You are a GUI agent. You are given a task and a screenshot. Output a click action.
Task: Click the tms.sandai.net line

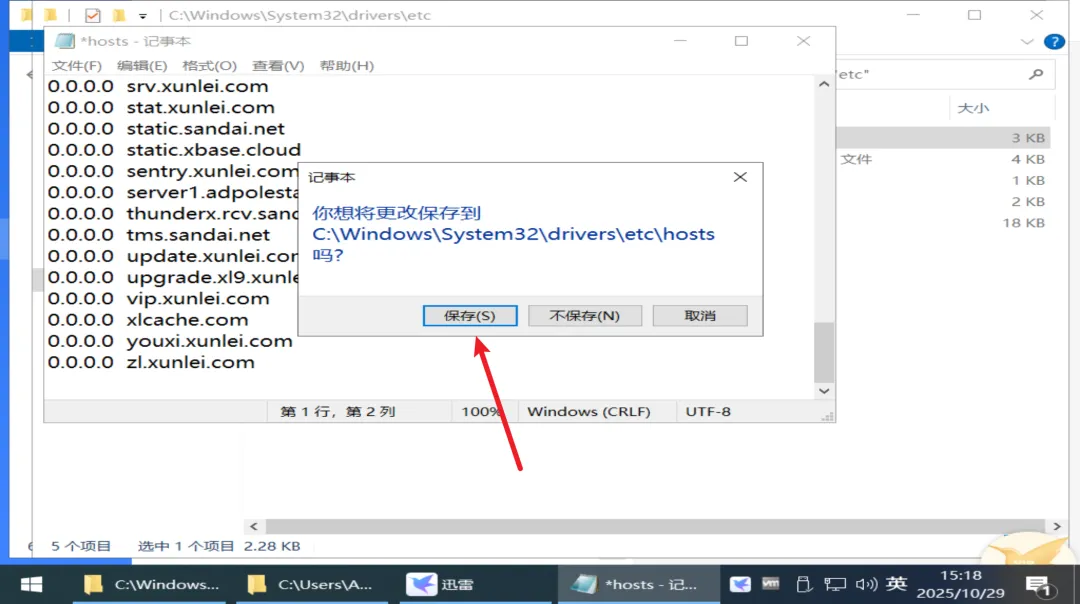pyautogui.click(x=158, y=235)
